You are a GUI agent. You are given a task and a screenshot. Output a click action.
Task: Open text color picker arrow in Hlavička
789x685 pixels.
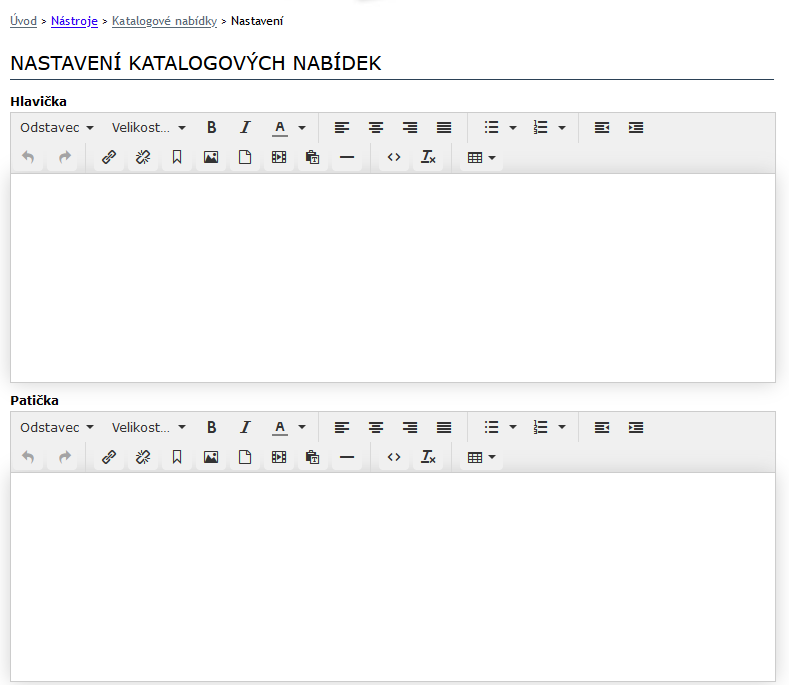pos(302,128)
